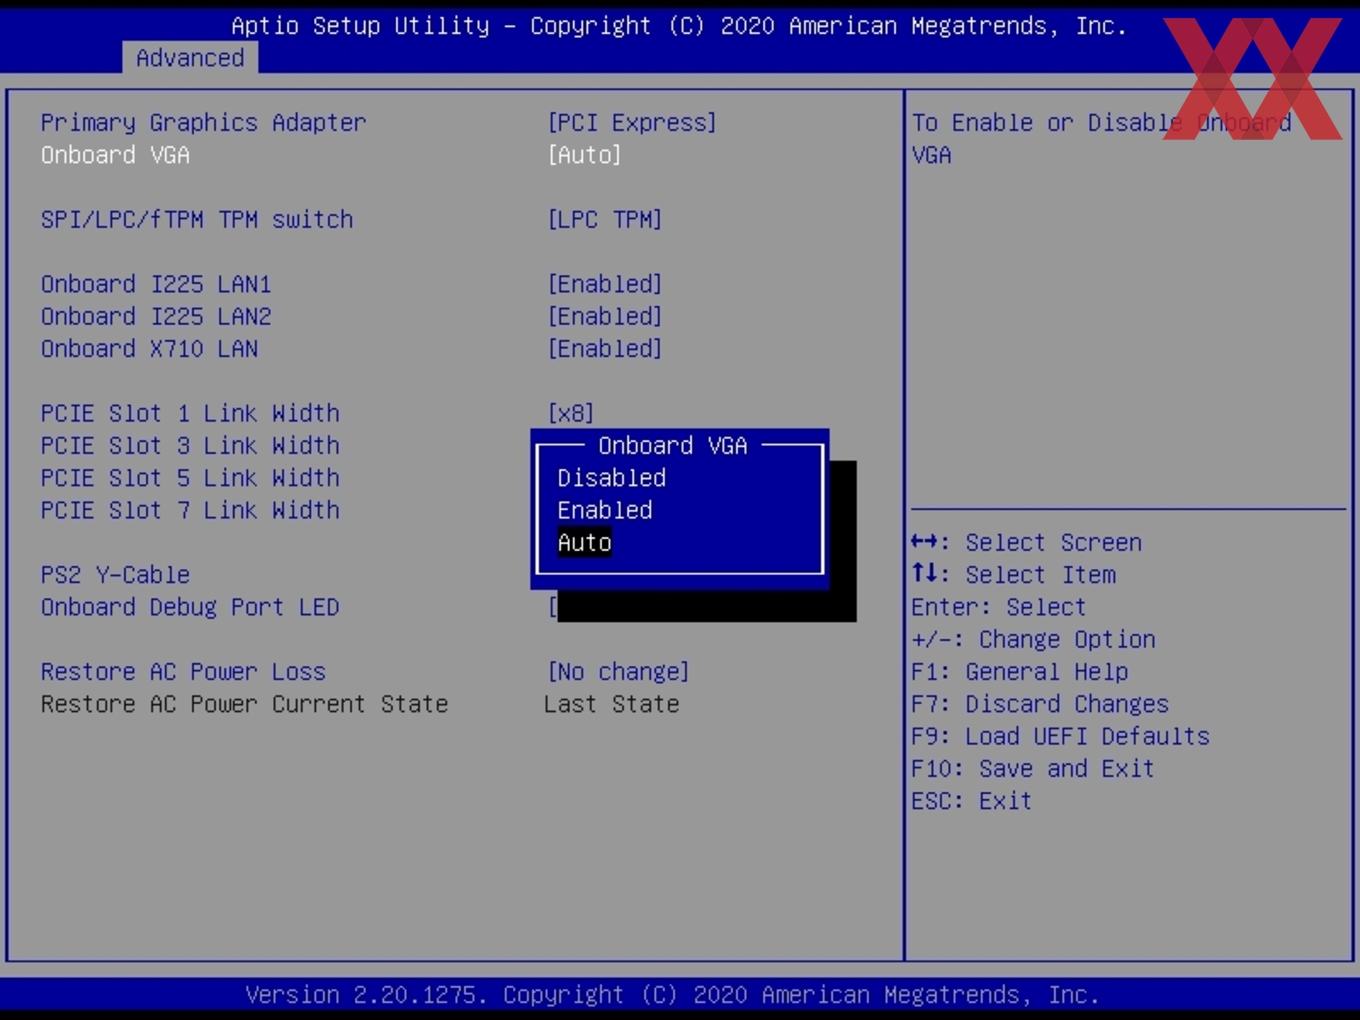Toggle the Onboard I225 LAN2 [Enabled] value

(604, 316)
